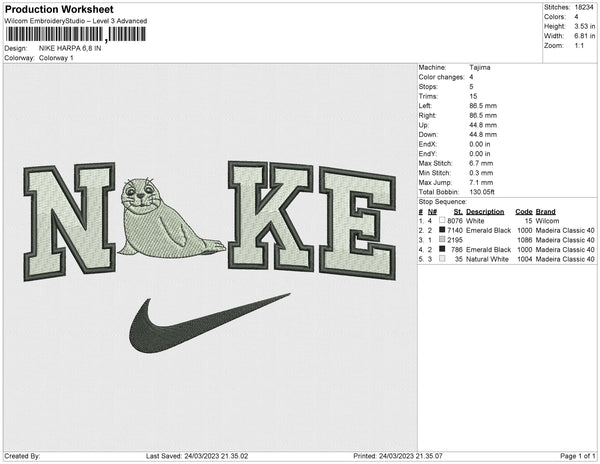Click the Width value '6.81 in'
Image resolution: width=600 pixels, height=464 pixels.
(x=585, y=36)
